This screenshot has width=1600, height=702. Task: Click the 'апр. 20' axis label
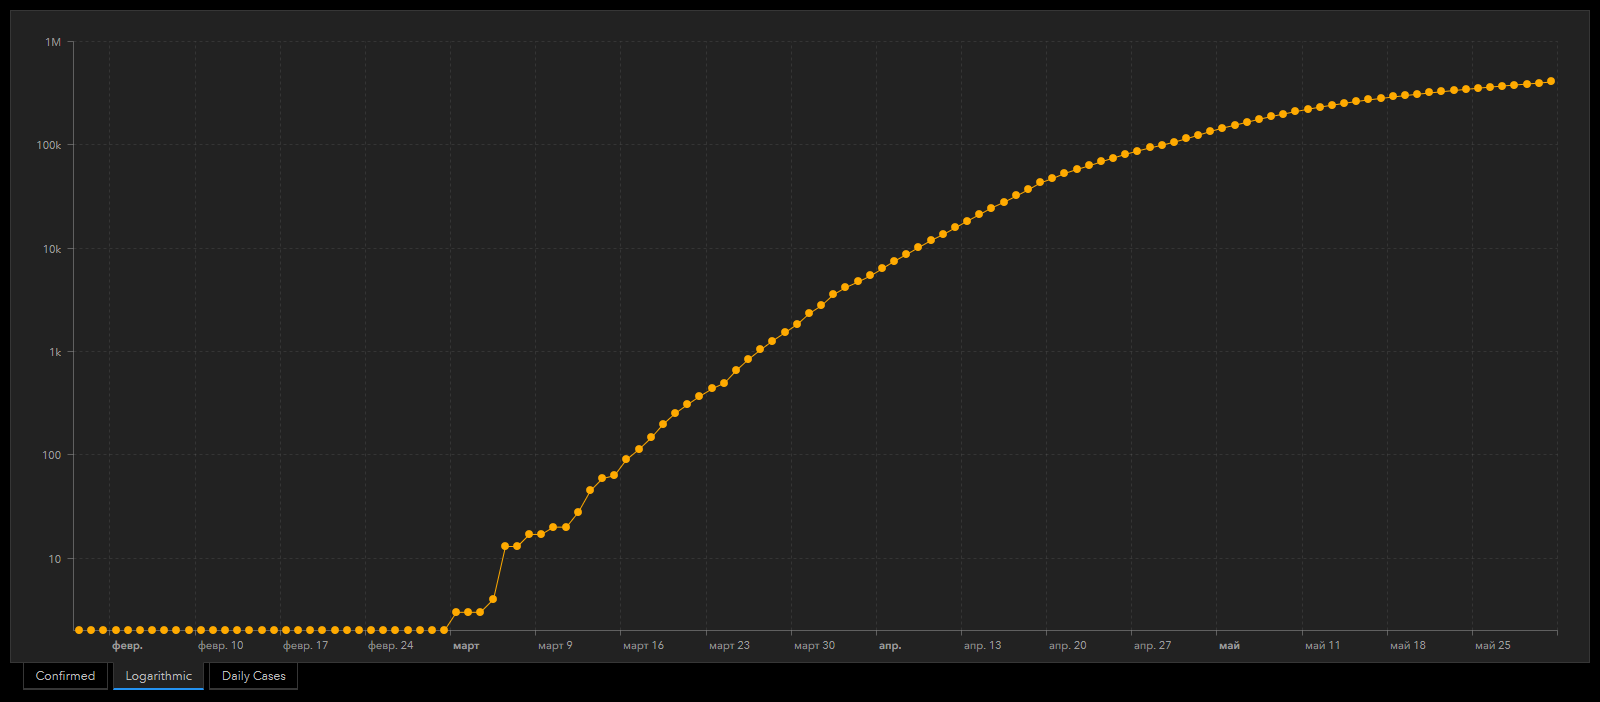pyautogui.click(x=1067, y=646)
